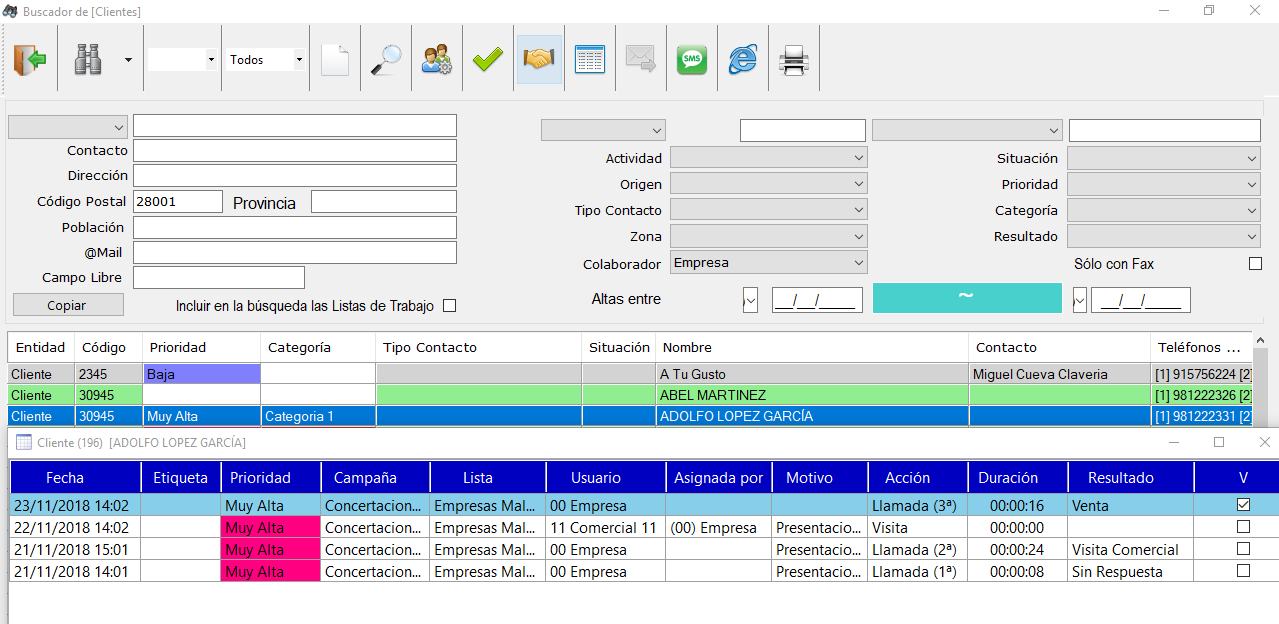Image resolution: width=1279 pixels, height=624 pixels.
Task: Click the Copiar button
Action: click(x=68, y=305)
